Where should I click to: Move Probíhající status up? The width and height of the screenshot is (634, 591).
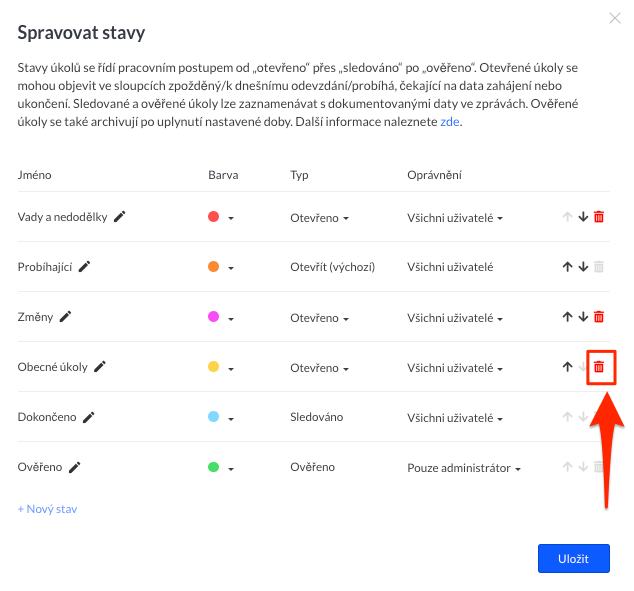click(x=567, y=267)
